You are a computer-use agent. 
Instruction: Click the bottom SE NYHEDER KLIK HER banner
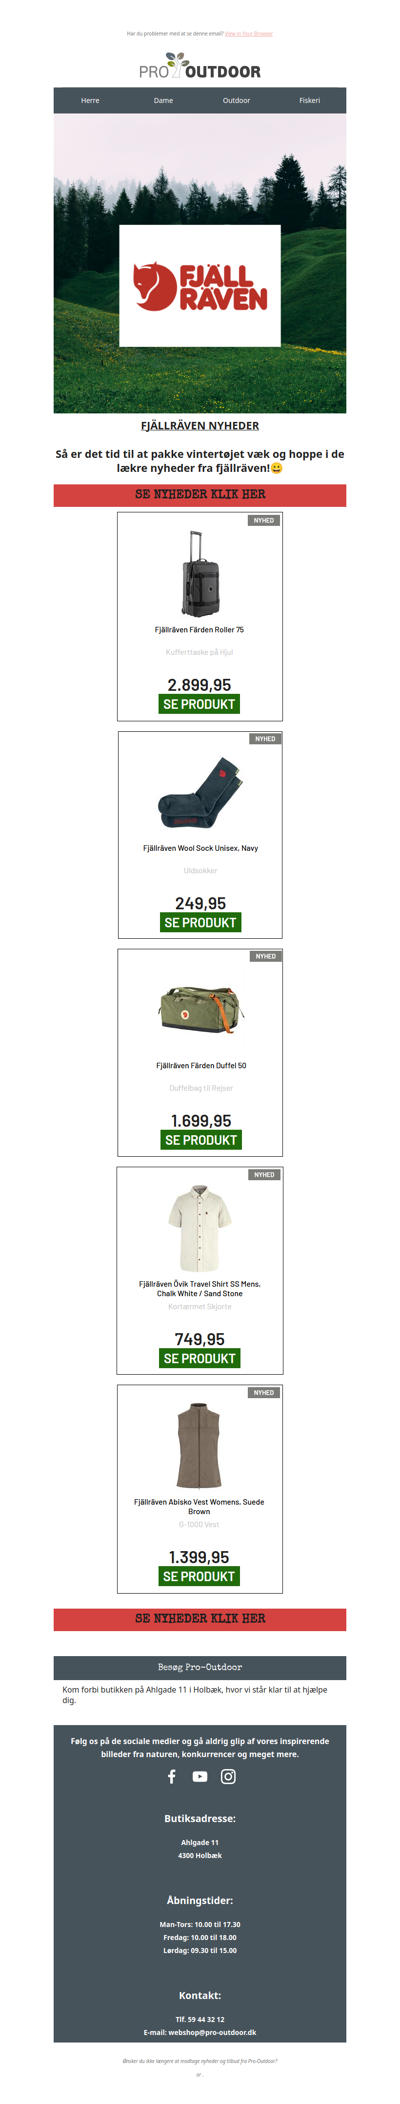click(x=200, y=1619)
